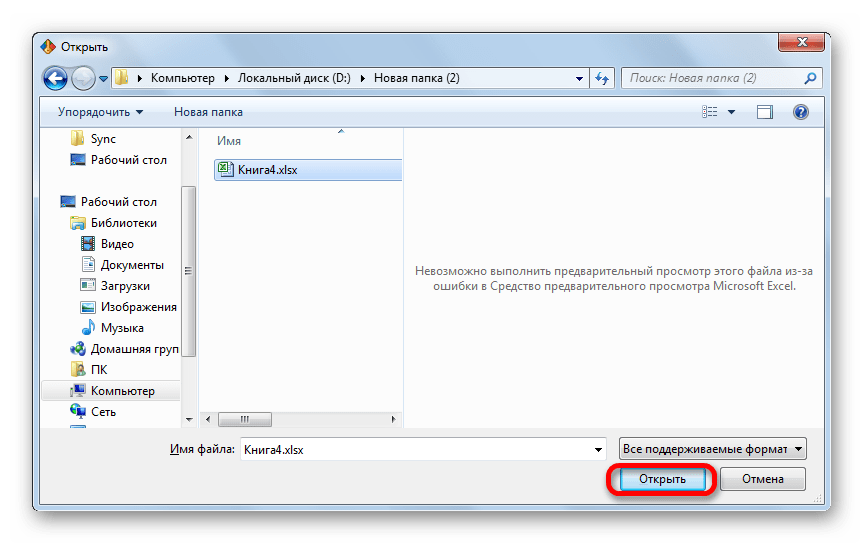
Task: Close the Открыть dialog
Action: [802, 42]
